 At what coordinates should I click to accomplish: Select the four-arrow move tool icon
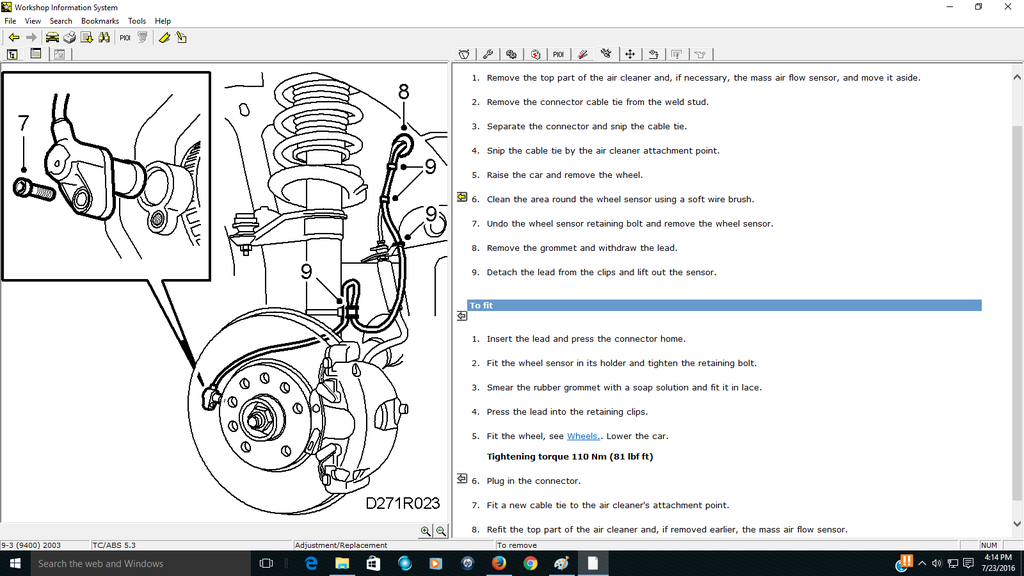click(632, 53)
